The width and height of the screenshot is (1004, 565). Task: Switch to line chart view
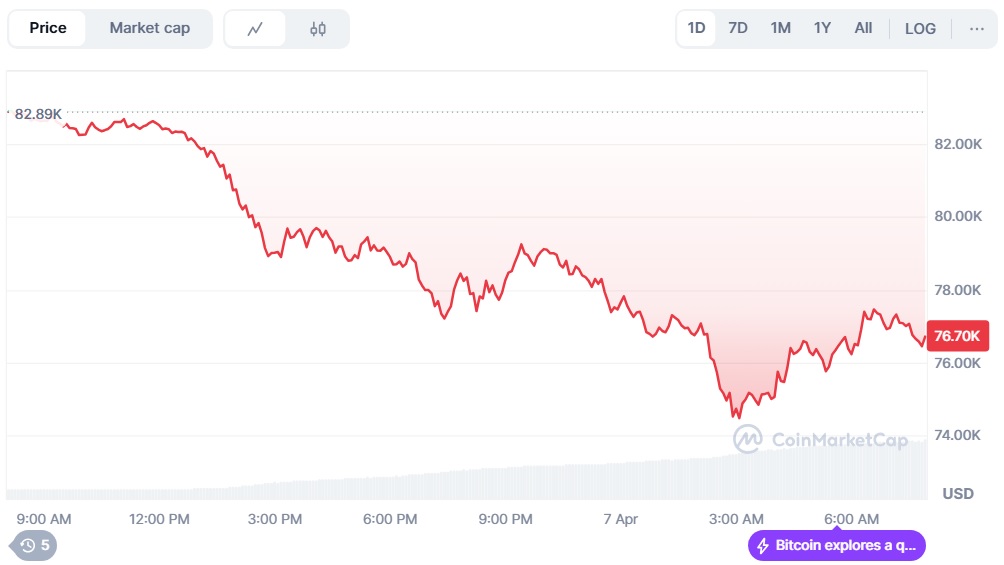tap(255, 29)
